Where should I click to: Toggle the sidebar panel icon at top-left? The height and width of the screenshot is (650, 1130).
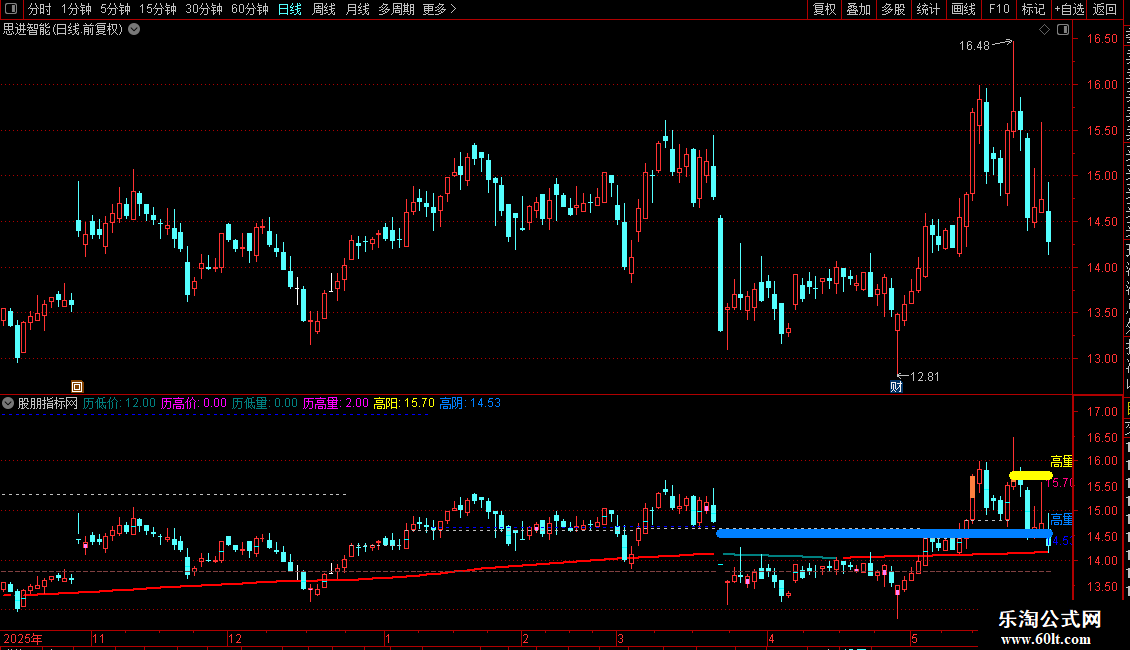pyautogui.click(x=11, y=9)
